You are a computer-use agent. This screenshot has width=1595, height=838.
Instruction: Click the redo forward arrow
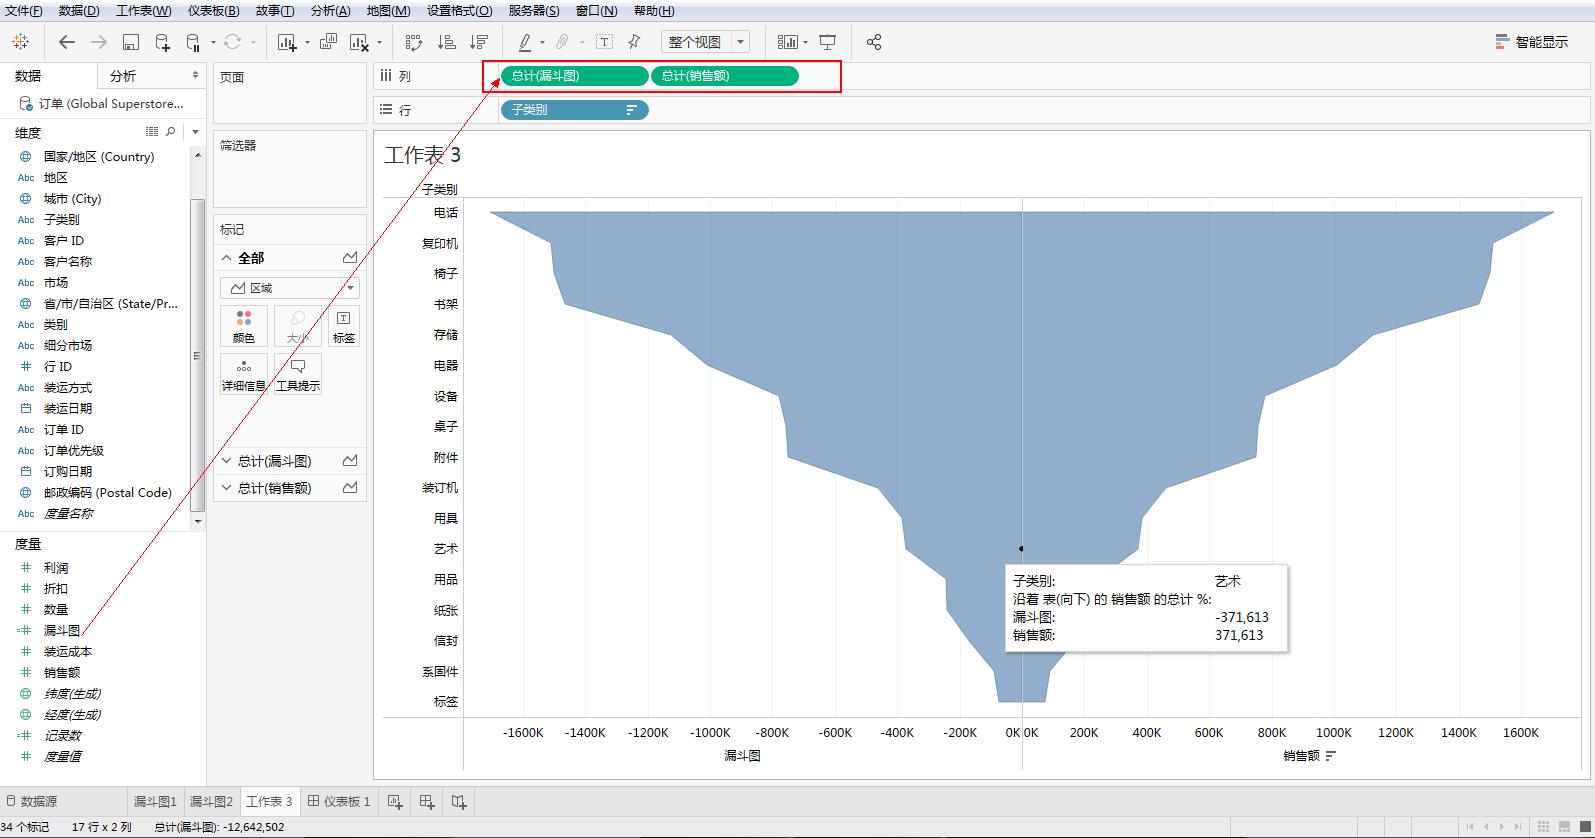coord(99,42)
